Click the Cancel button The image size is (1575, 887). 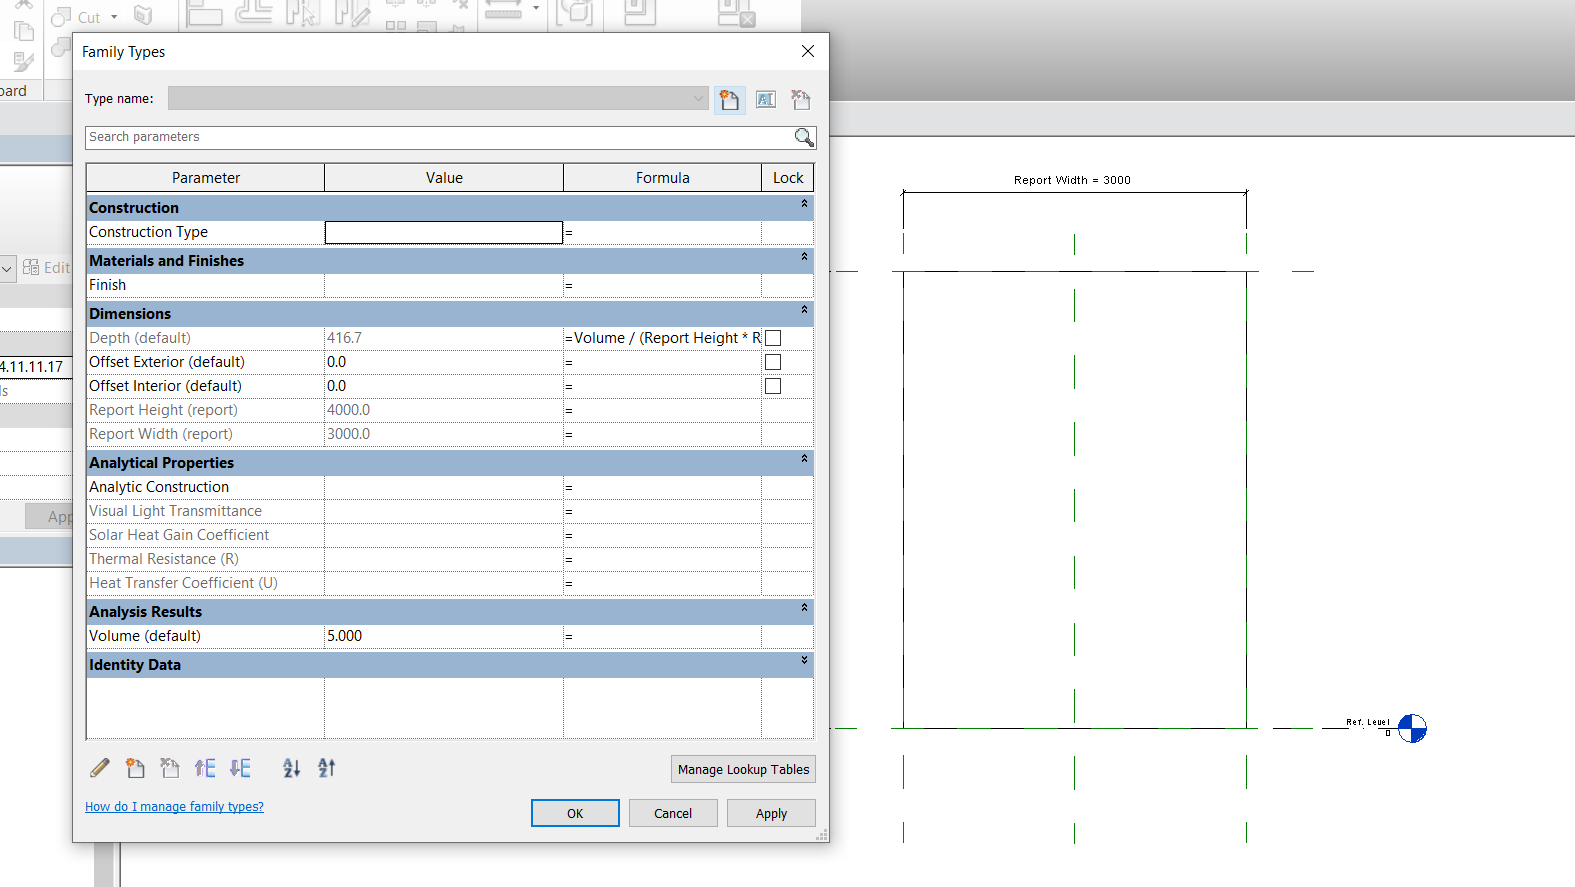673,813
